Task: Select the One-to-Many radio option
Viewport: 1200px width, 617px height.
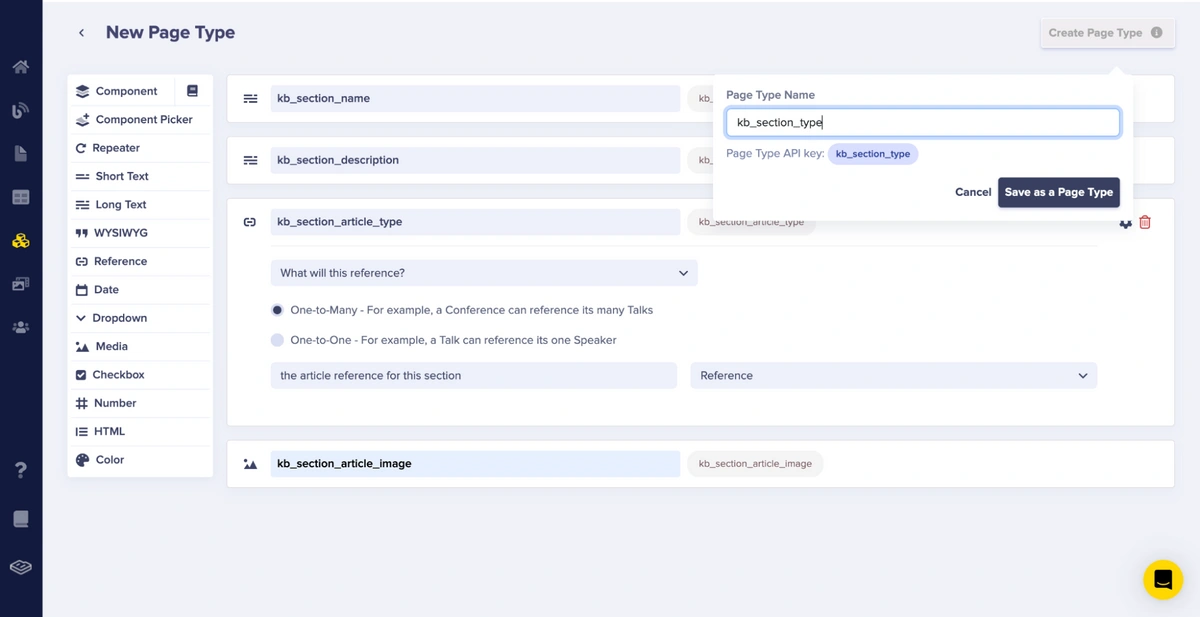Action: (278, 310)
